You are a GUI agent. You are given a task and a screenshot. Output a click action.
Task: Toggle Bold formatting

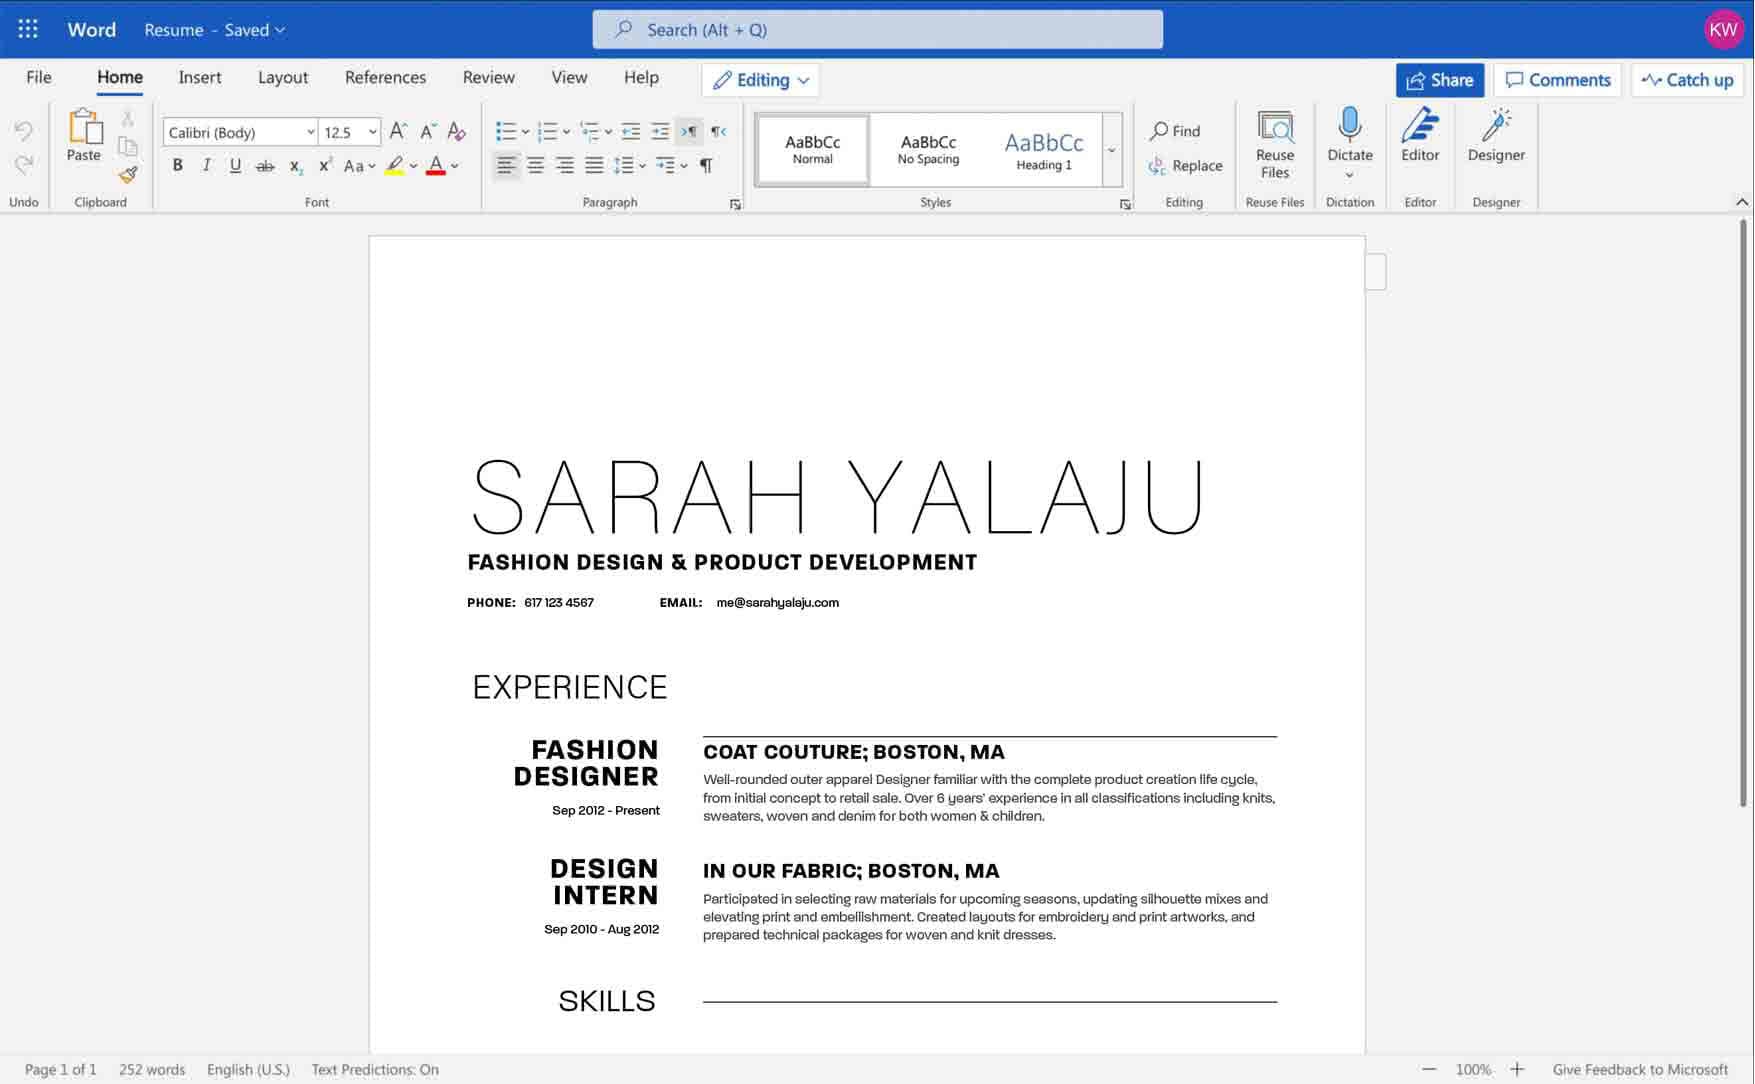tap(177, 166)
